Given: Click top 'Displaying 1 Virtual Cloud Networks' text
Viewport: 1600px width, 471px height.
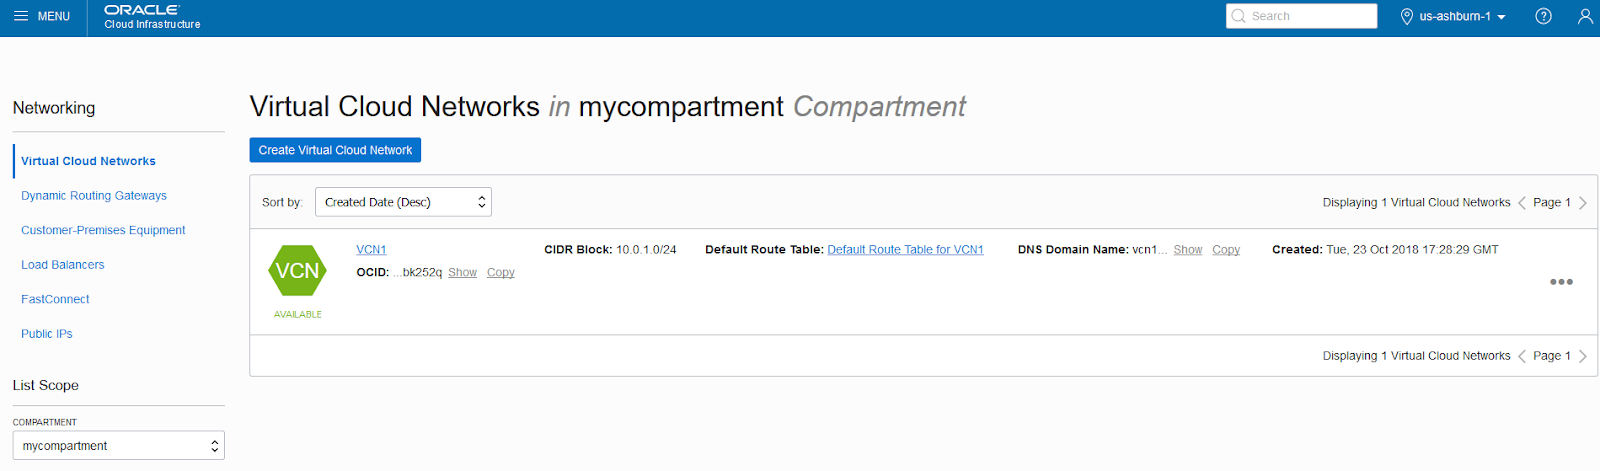Looking at the screenshot, I should tap(1416, 203).
